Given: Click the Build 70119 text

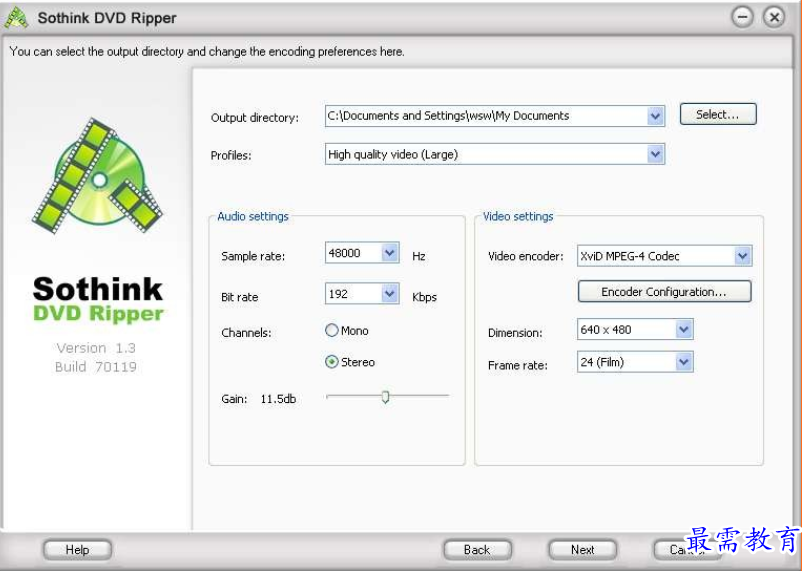Looking at the screenshot, I should coord(96,367).
